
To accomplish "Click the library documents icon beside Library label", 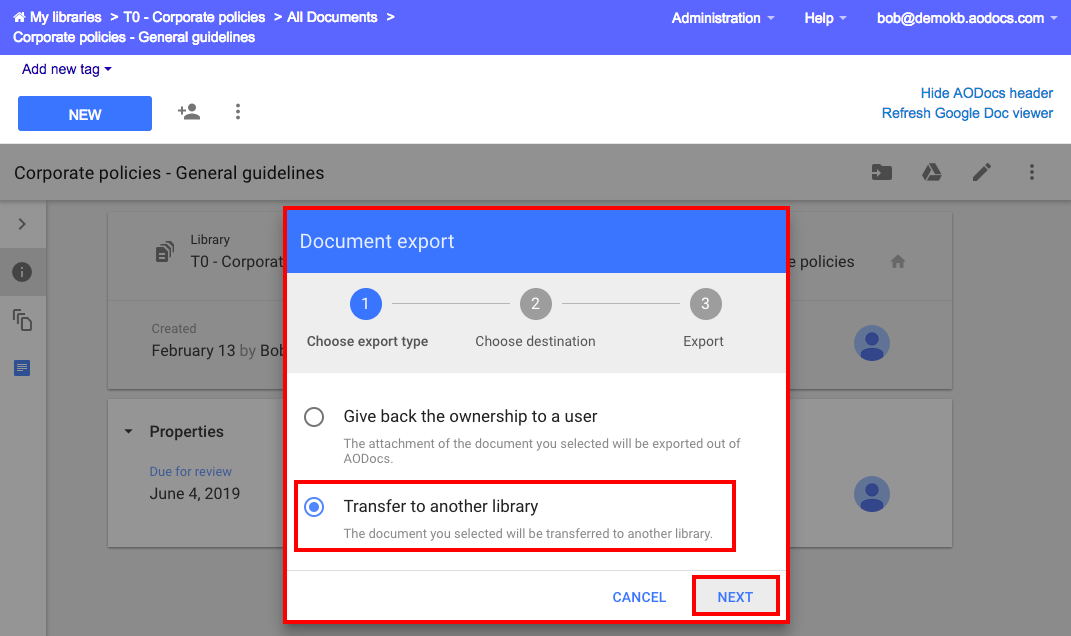I will pyautogui.click(x=165, y=252).
